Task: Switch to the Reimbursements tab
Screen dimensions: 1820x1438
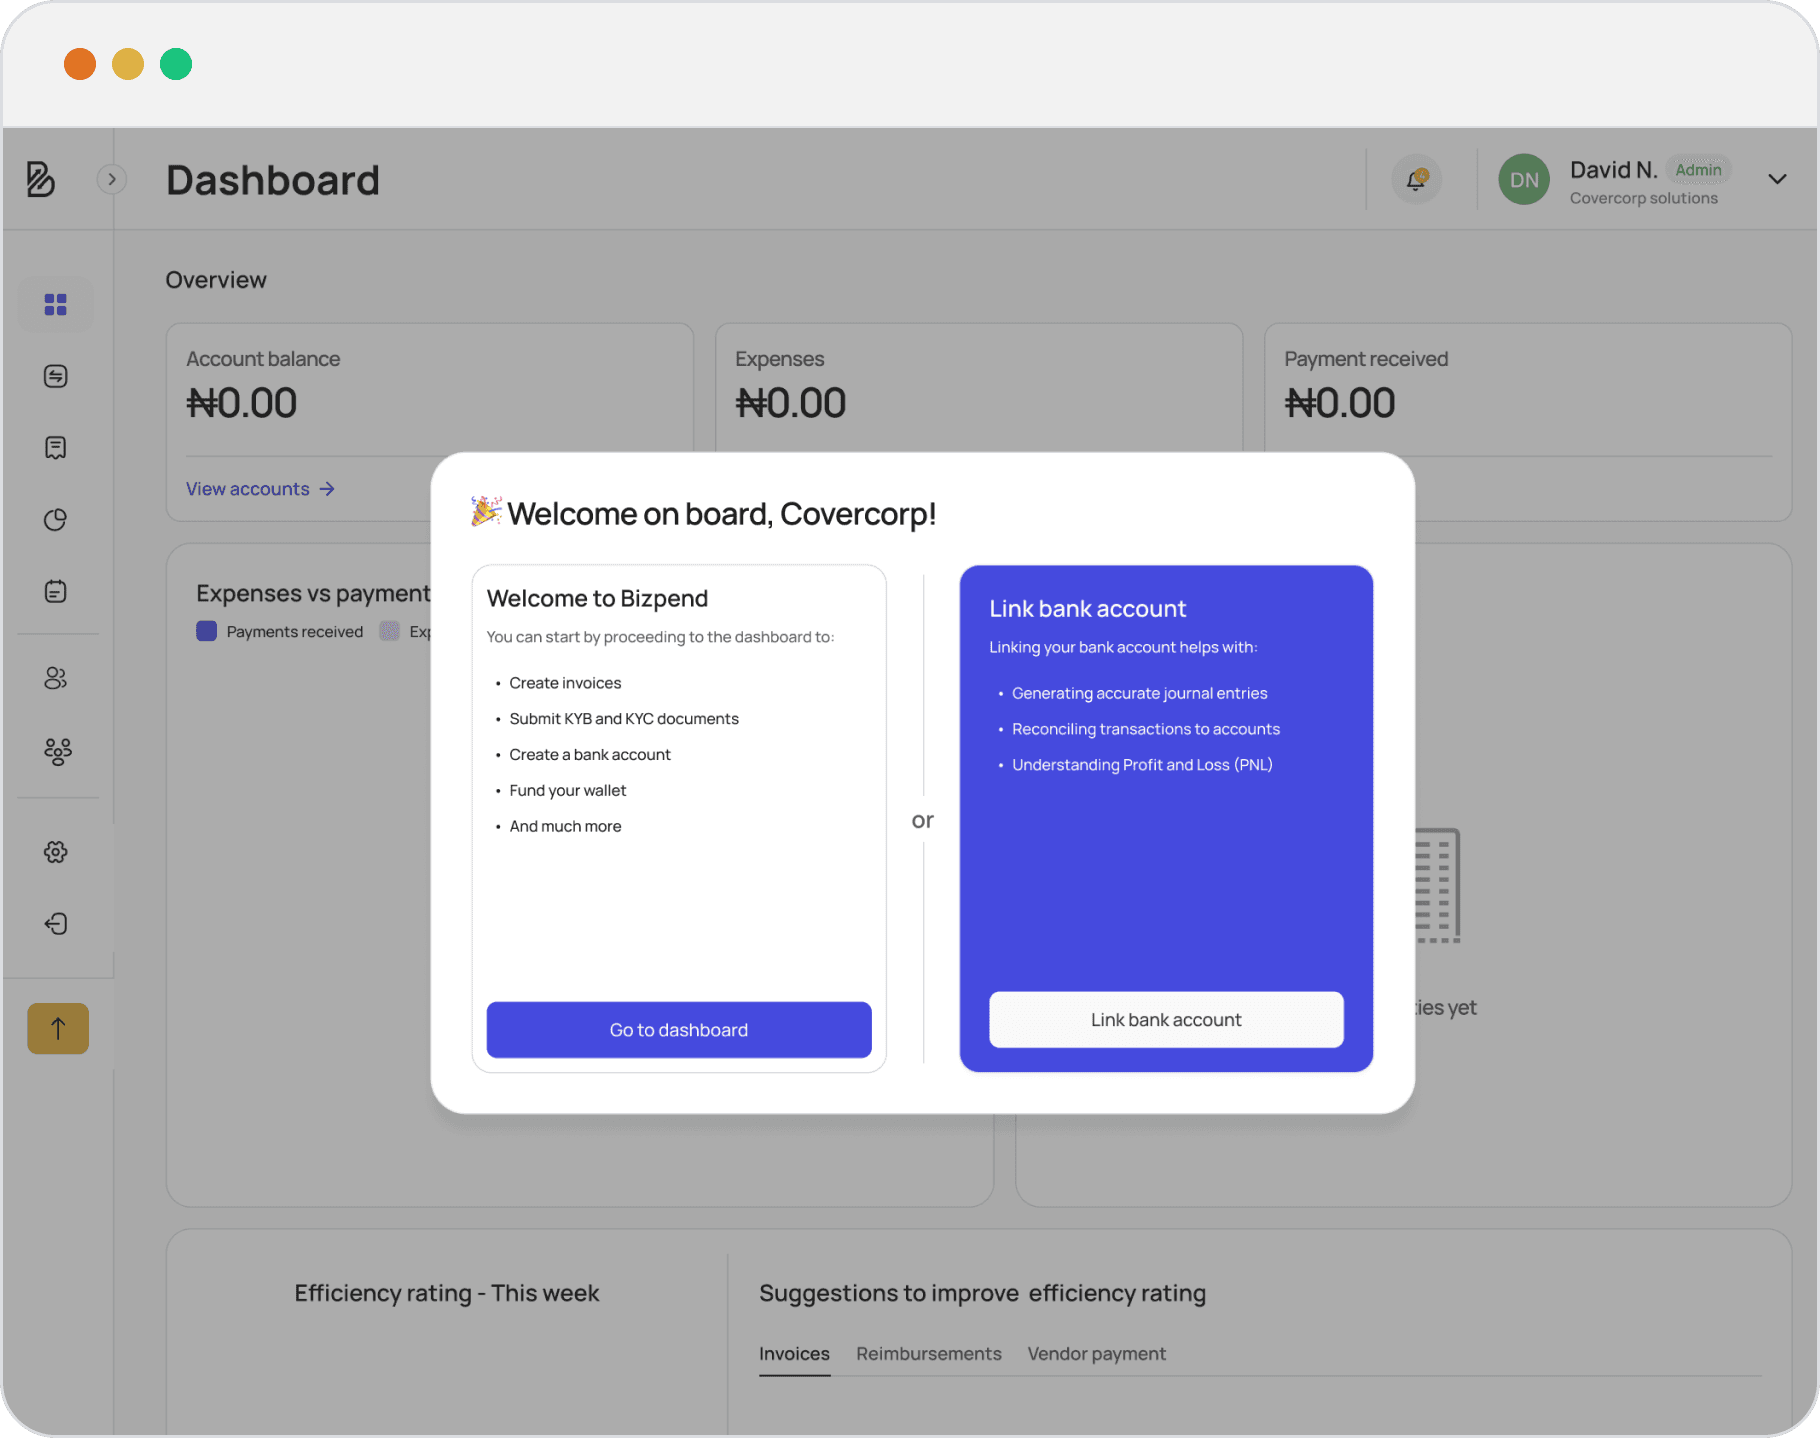Action: pyautogui.click(x=928, y=1354)
